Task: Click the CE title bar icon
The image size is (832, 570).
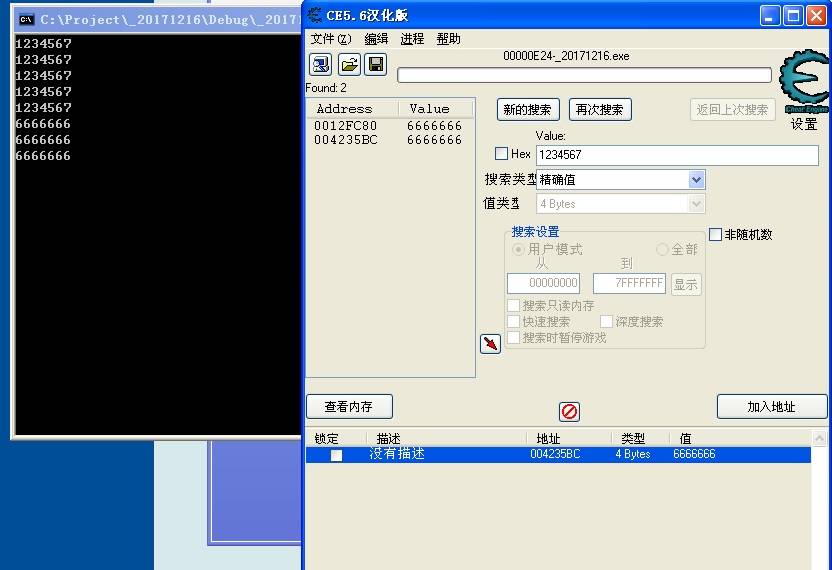Action: (315, 15)
